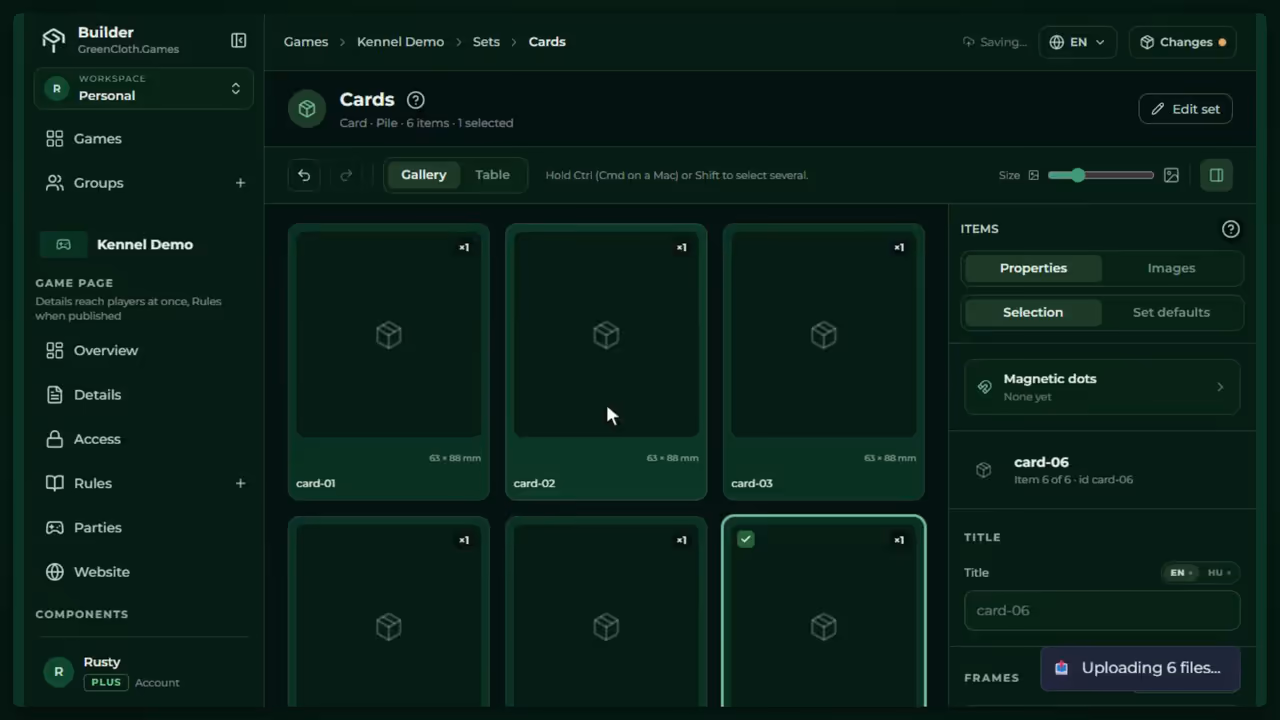Select the HU title language pill
The image size is (1280, 720).
1218,573
